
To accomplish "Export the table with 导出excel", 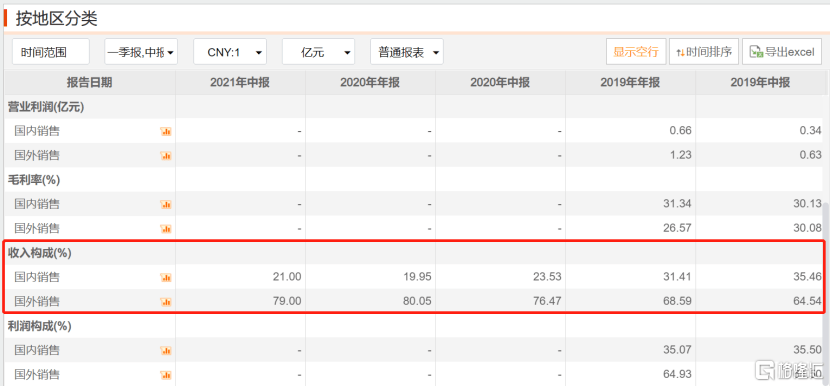I will coord(782,52).
